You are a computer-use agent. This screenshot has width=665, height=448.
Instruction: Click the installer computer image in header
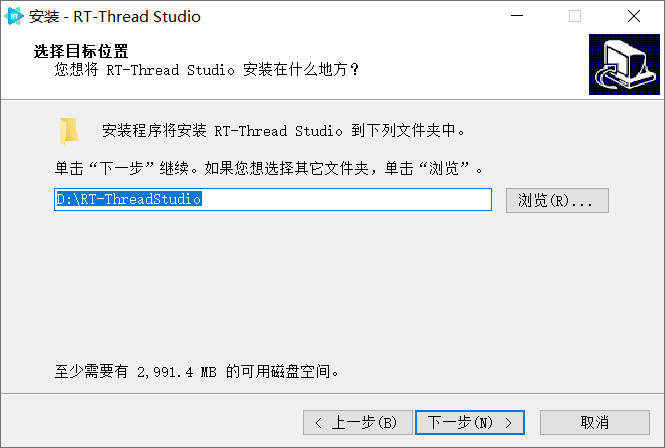coord(624,64)
